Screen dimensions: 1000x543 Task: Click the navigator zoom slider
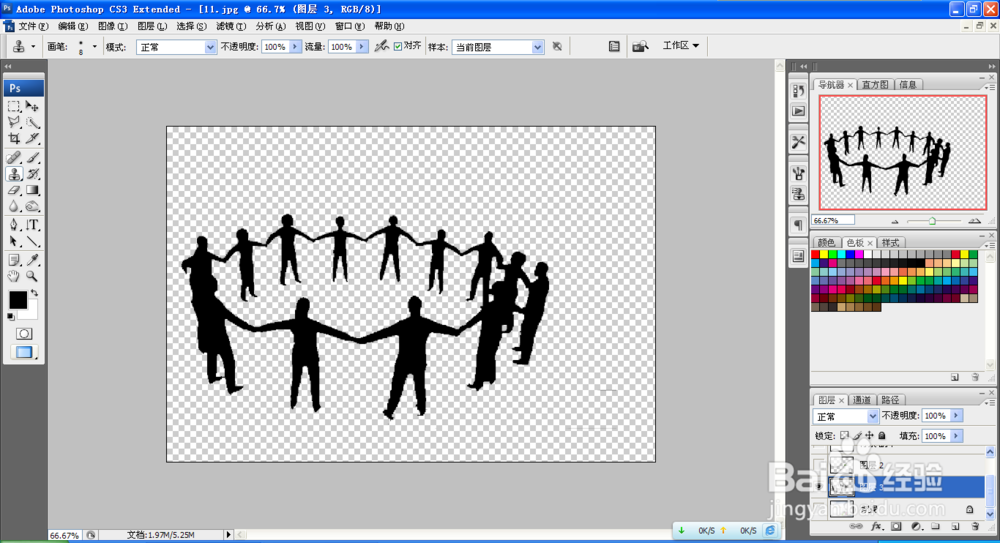coord(932,221)
